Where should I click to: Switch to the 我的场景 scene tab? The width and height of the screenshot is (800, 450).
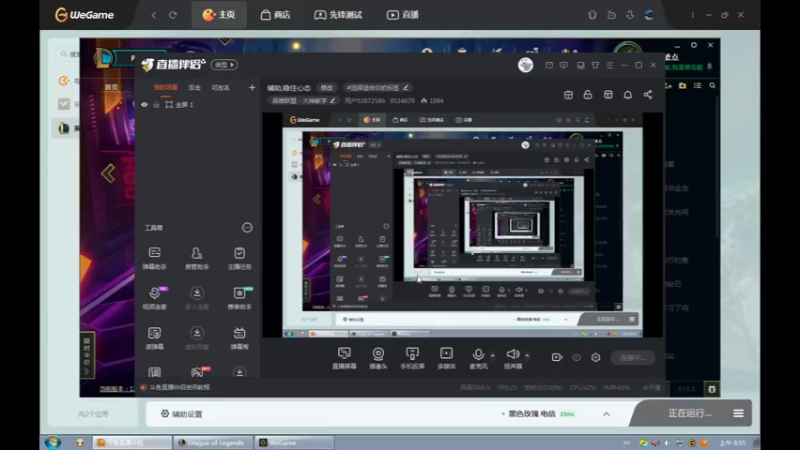[x=166, y=88]
